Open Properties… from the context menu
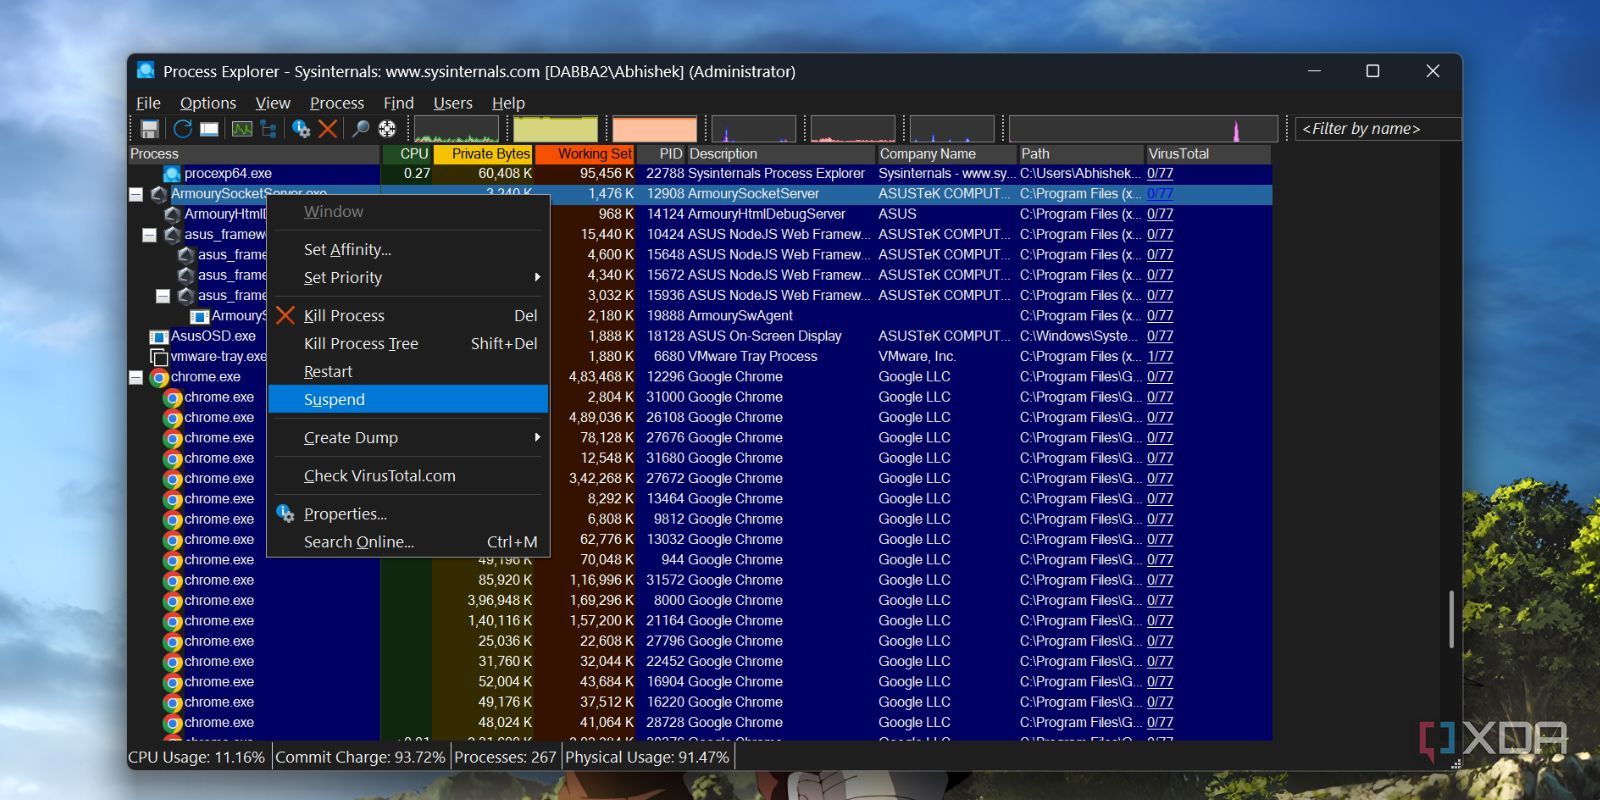The image size is (1600, 800). (x=409, y=514)
